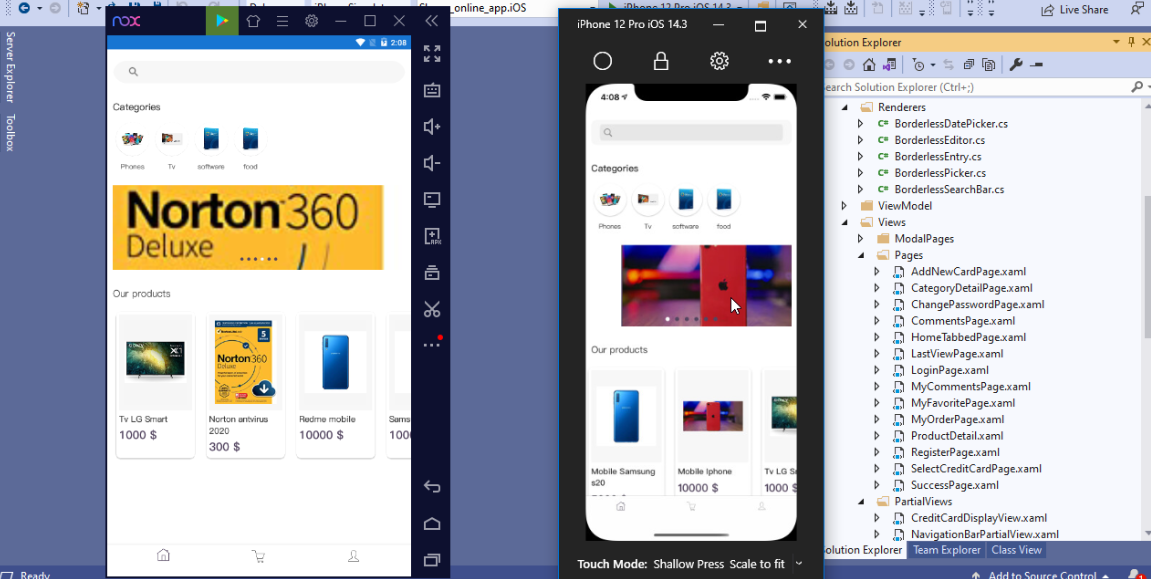
Task: Click Search Solution Explorer field
Action: [x=976, y=87]
